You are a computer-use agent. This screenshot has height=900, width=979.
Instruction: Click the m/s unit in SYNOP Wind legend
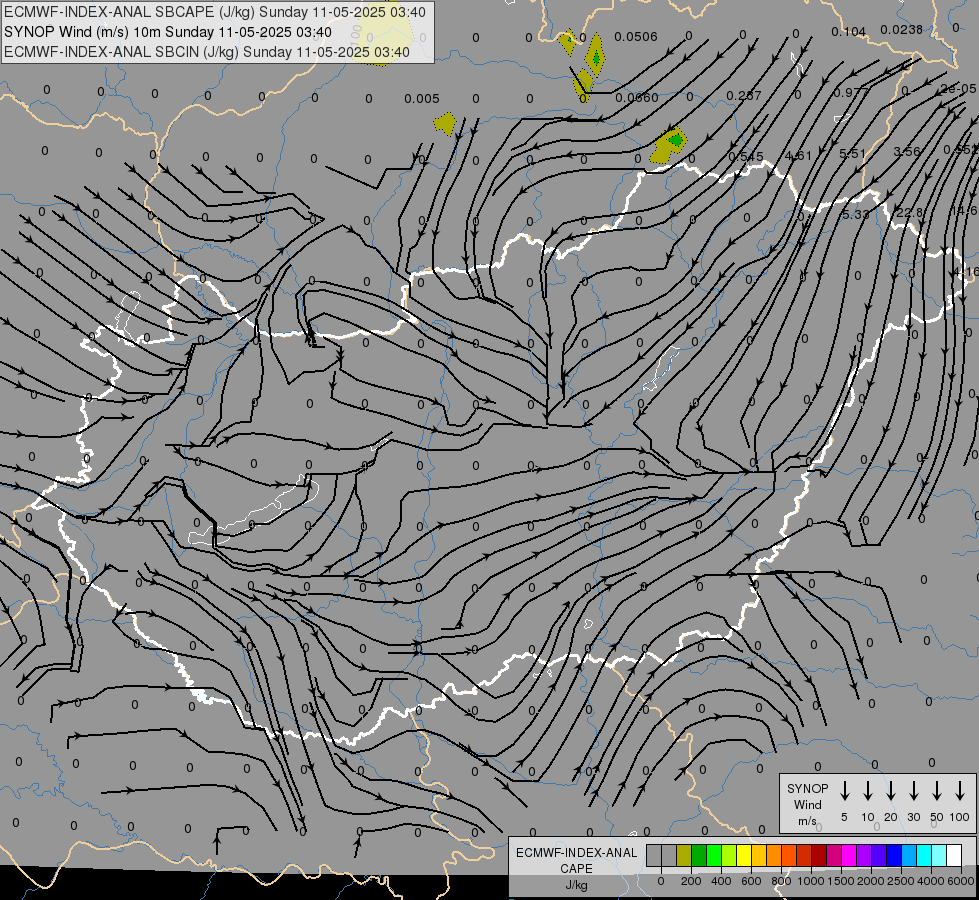pos(807,821)
